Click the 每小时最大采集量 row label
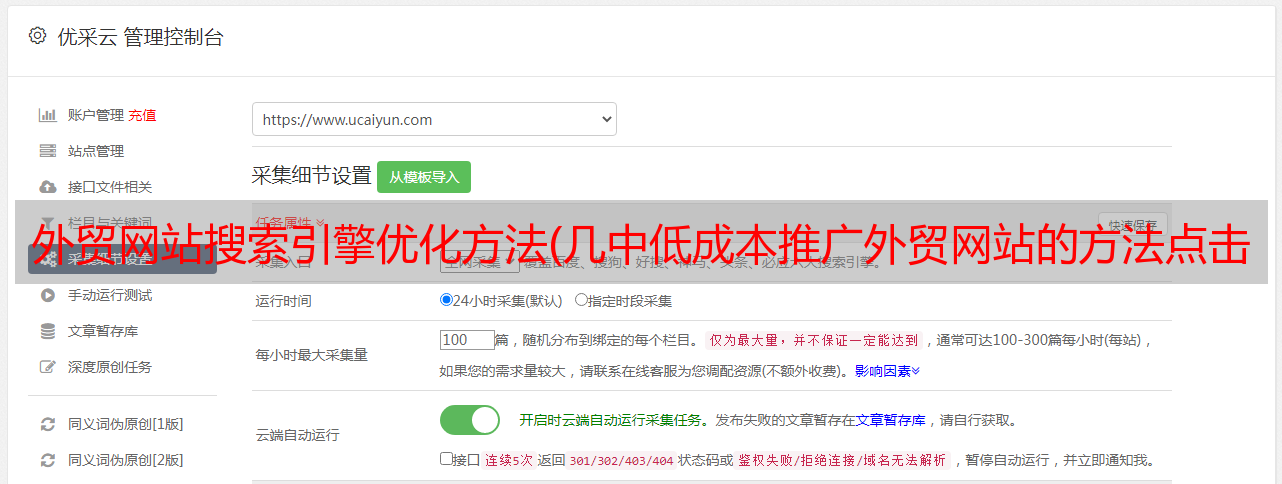The height and width of the screenshot is (484, 1282). 312,355
